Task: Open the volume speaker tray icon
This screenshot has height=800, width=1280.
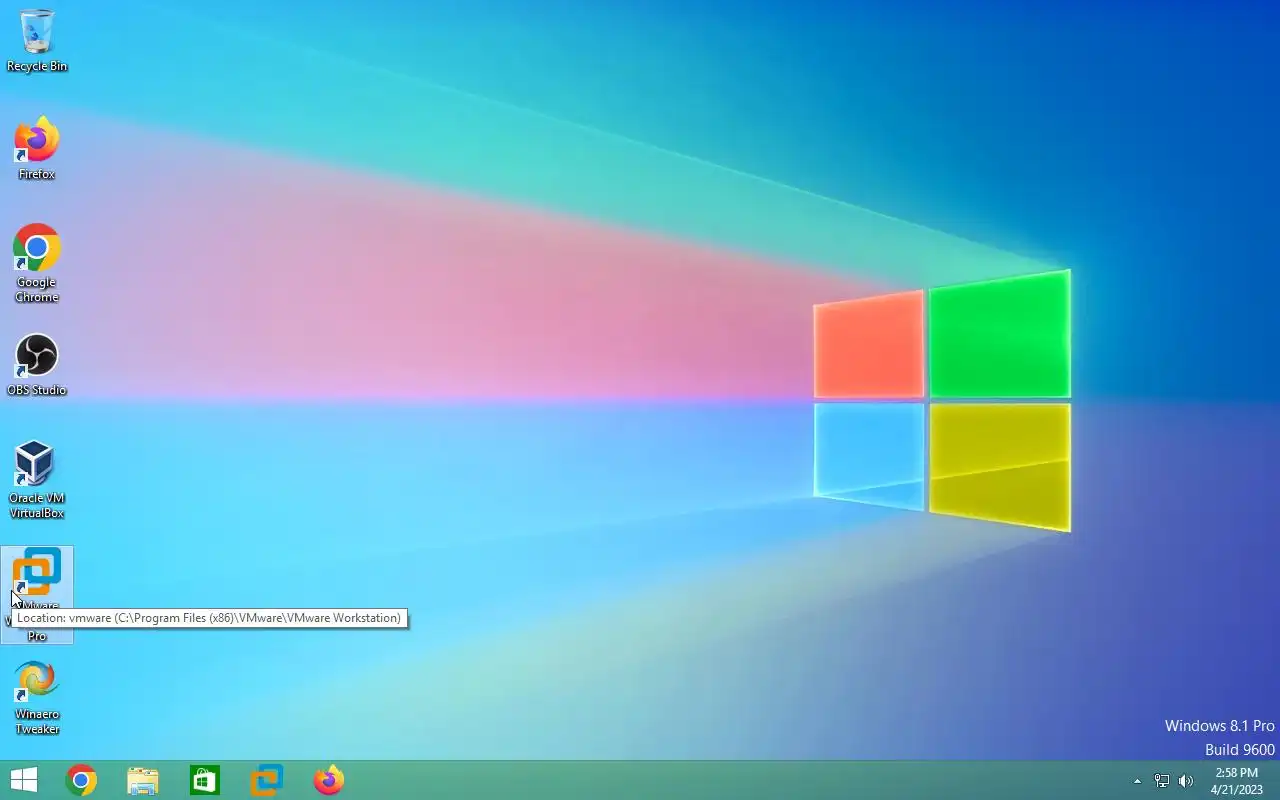Action: point(1186,781)
